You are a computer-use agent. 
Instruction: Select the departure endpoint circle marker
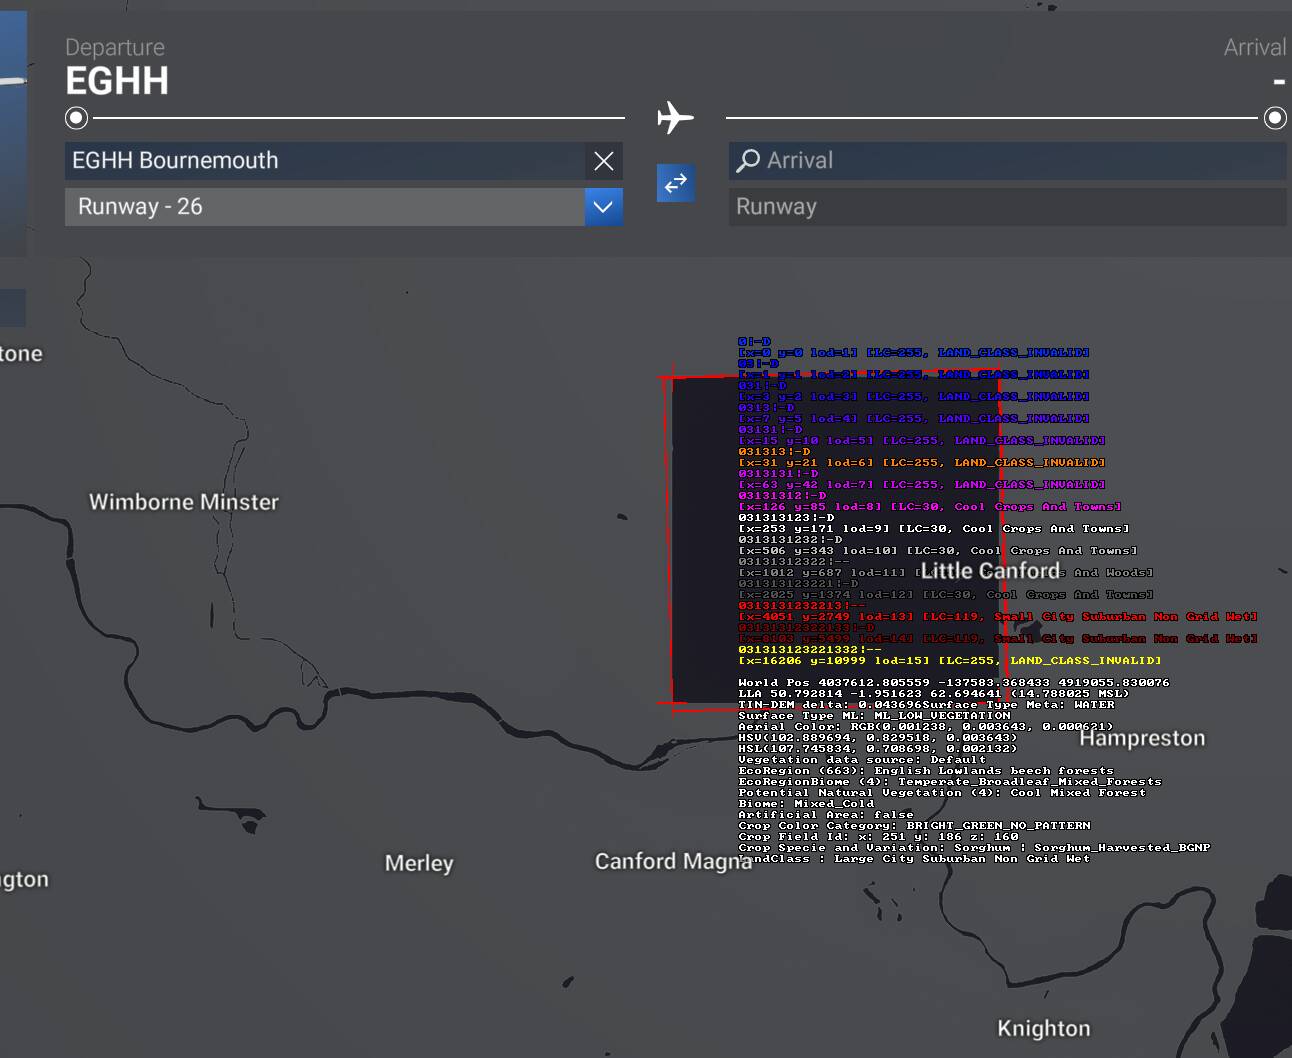click(76, 118)
